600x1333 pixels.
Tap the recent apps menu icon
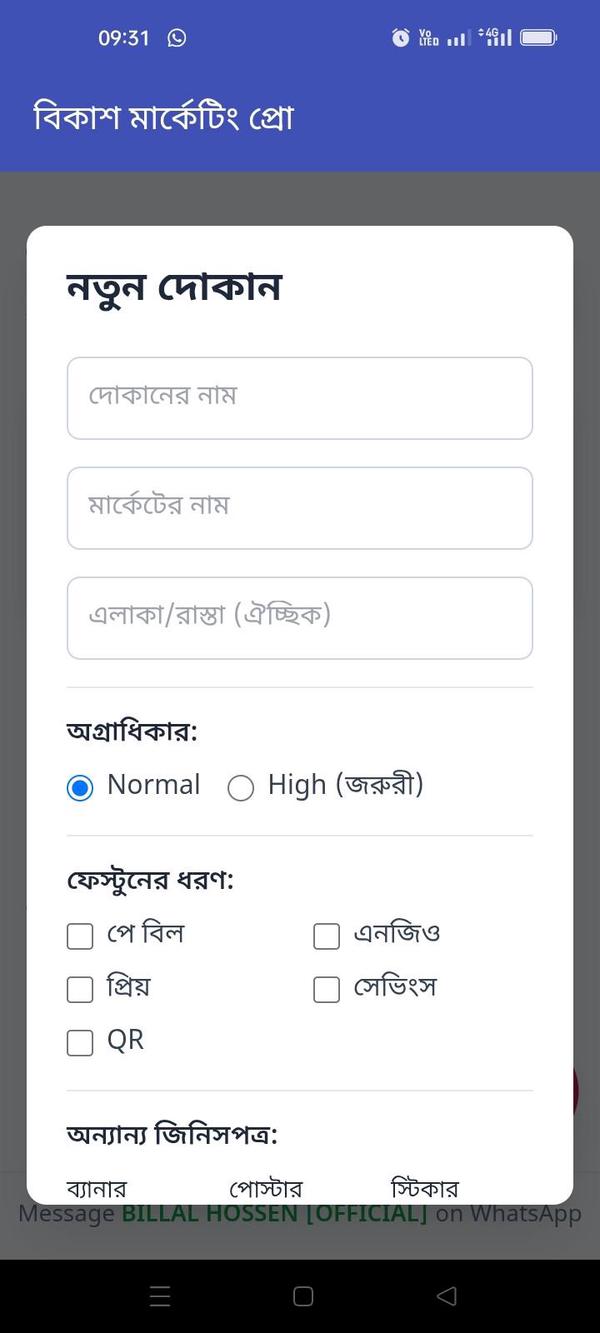click(x=160, y=1296)
